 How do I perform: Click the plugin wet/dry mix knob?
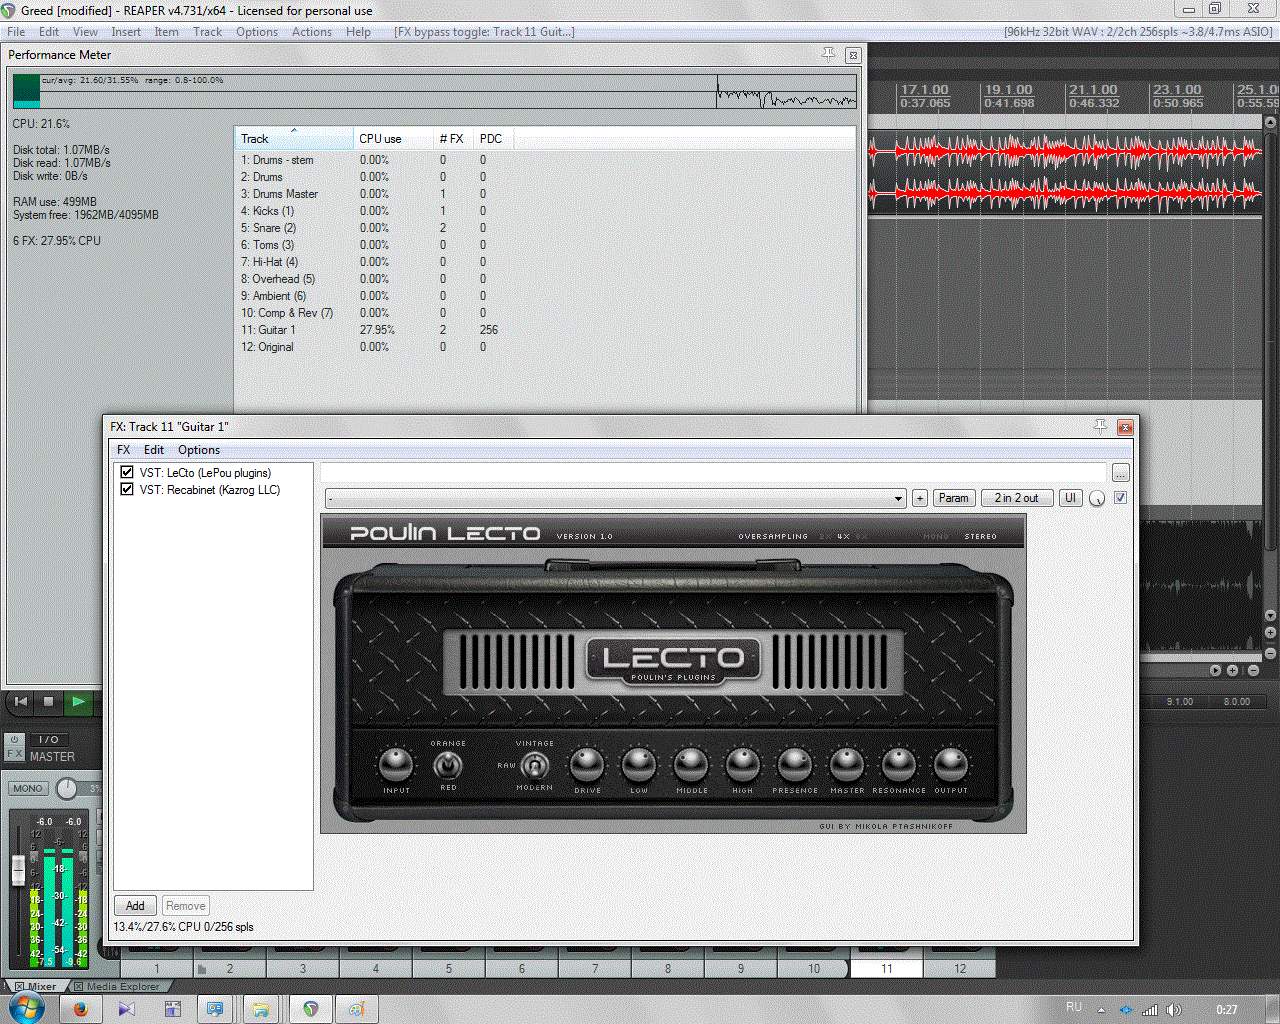[1097, 499]
